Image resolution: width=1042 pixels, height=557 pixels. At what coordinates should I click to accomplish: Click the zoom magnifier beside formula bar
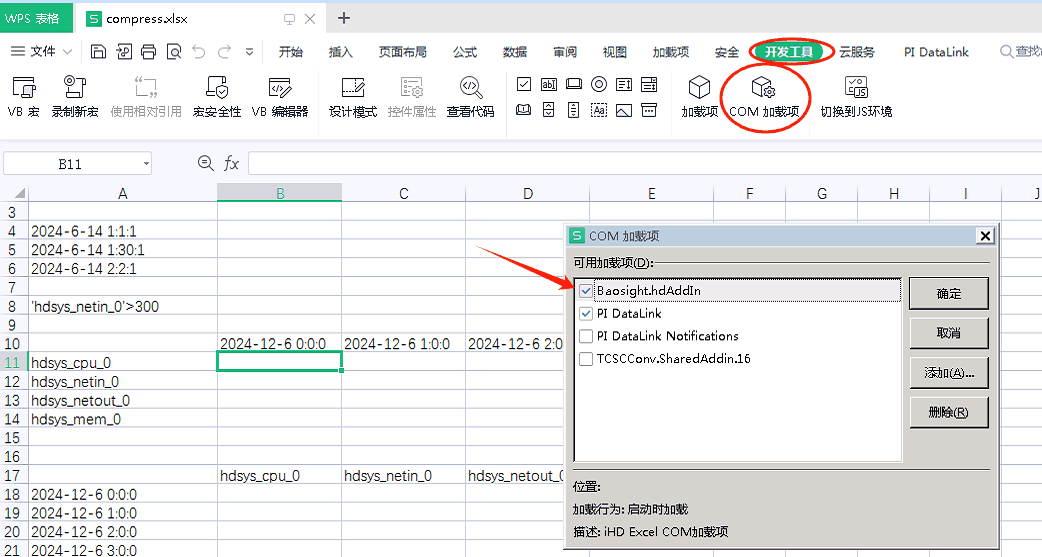206,163
